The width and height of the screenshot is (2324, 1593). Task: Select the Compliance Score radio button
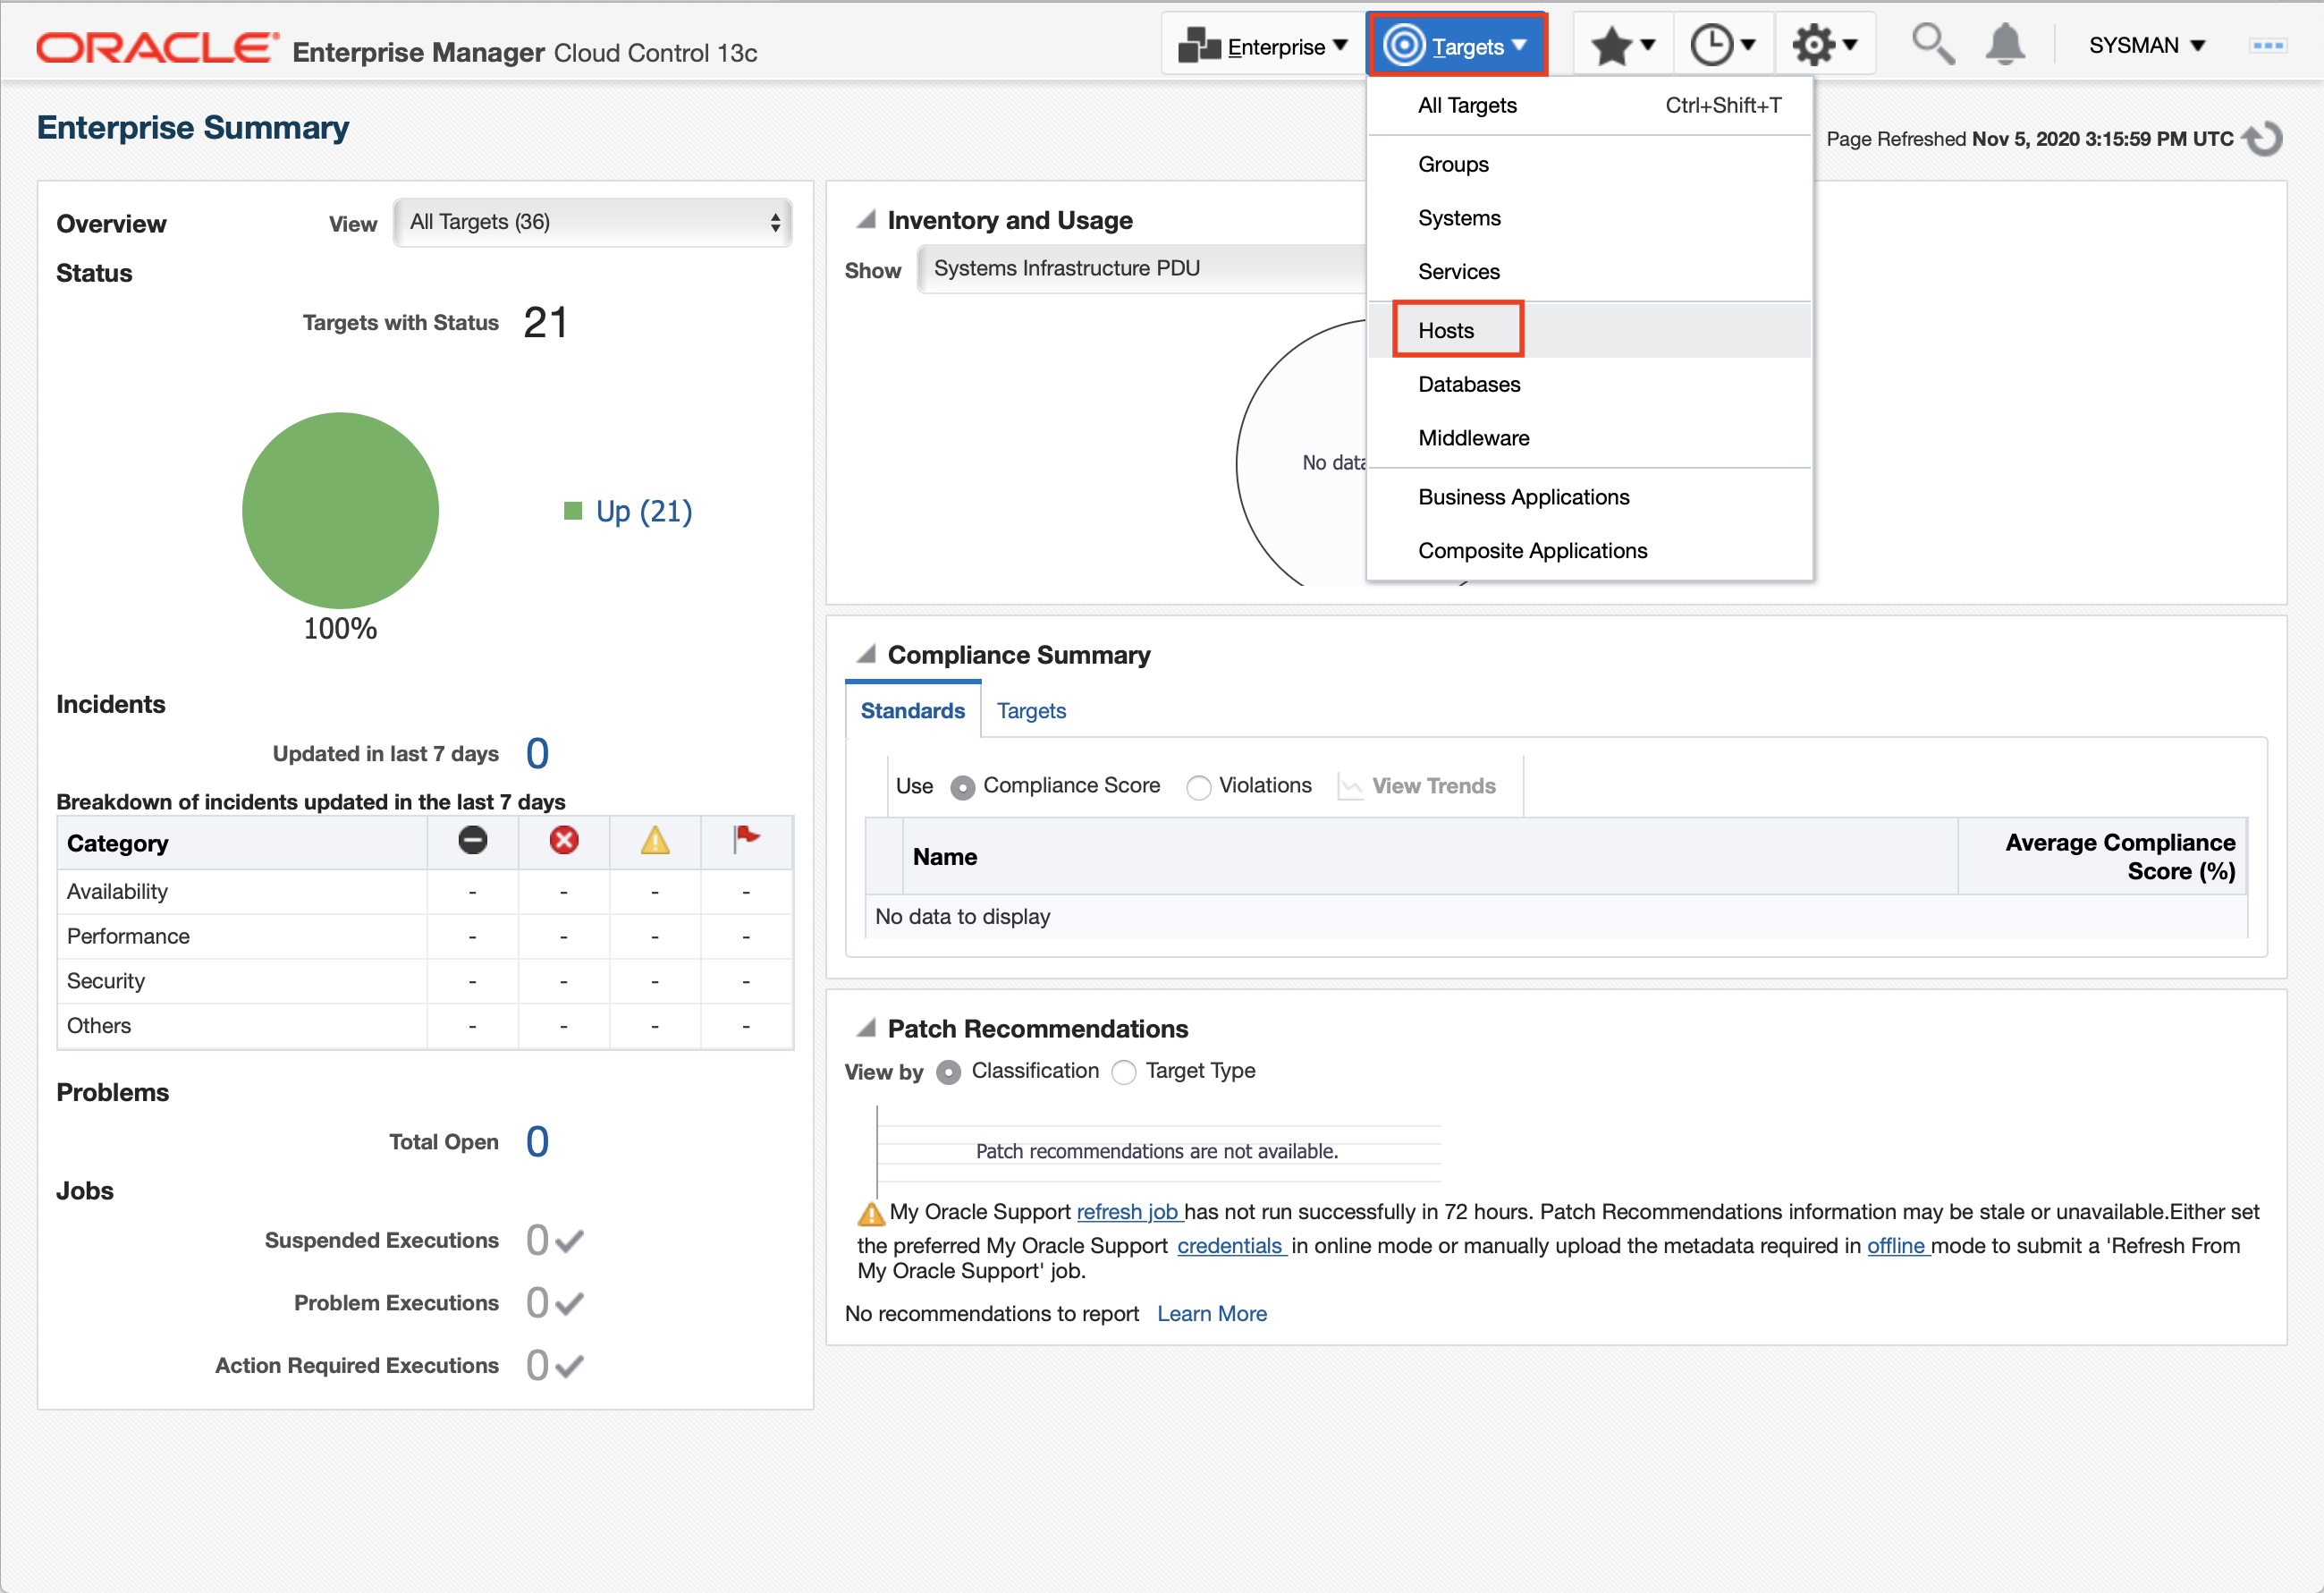point(962,788)
